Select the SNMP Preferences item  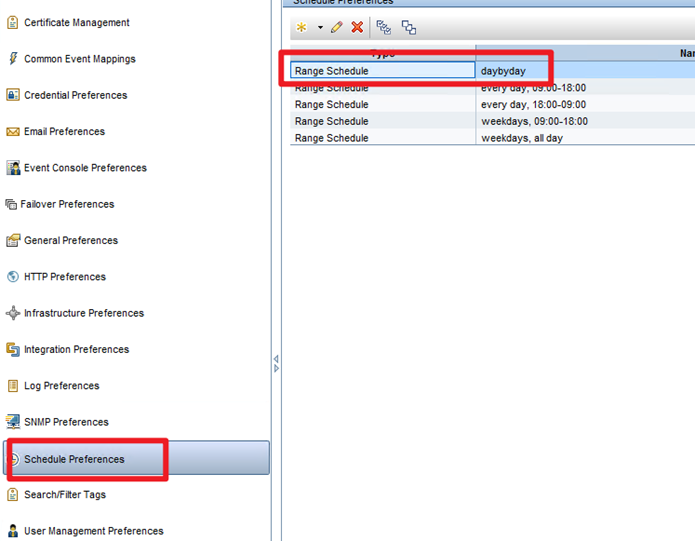(66, 422)
